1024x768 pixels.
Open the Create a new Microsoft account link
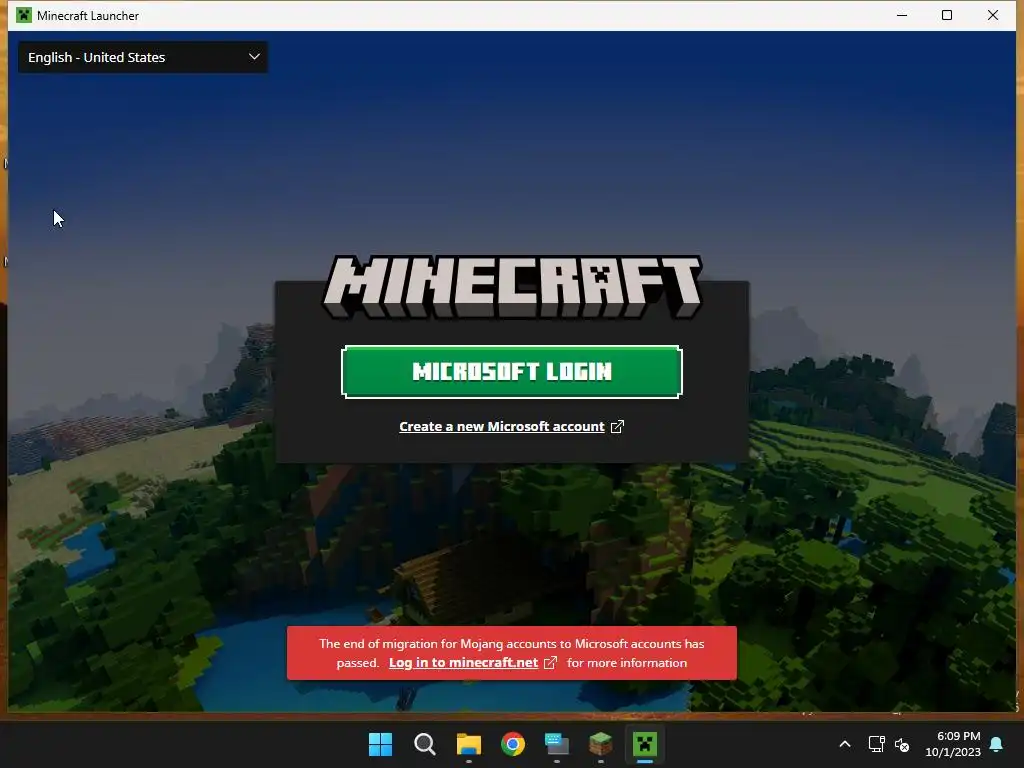point(502,426)
